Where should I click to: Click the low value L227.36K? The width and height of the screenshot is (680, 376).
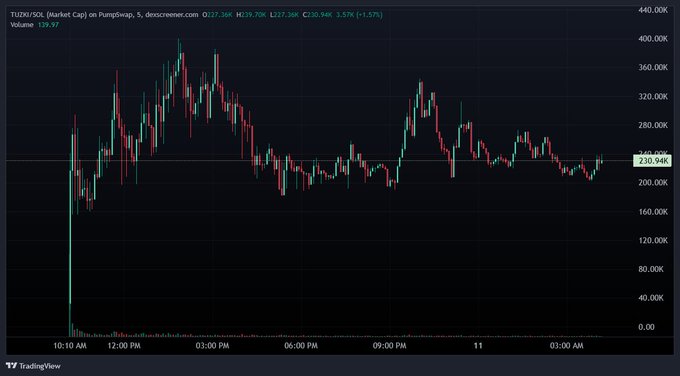[284, 15]
